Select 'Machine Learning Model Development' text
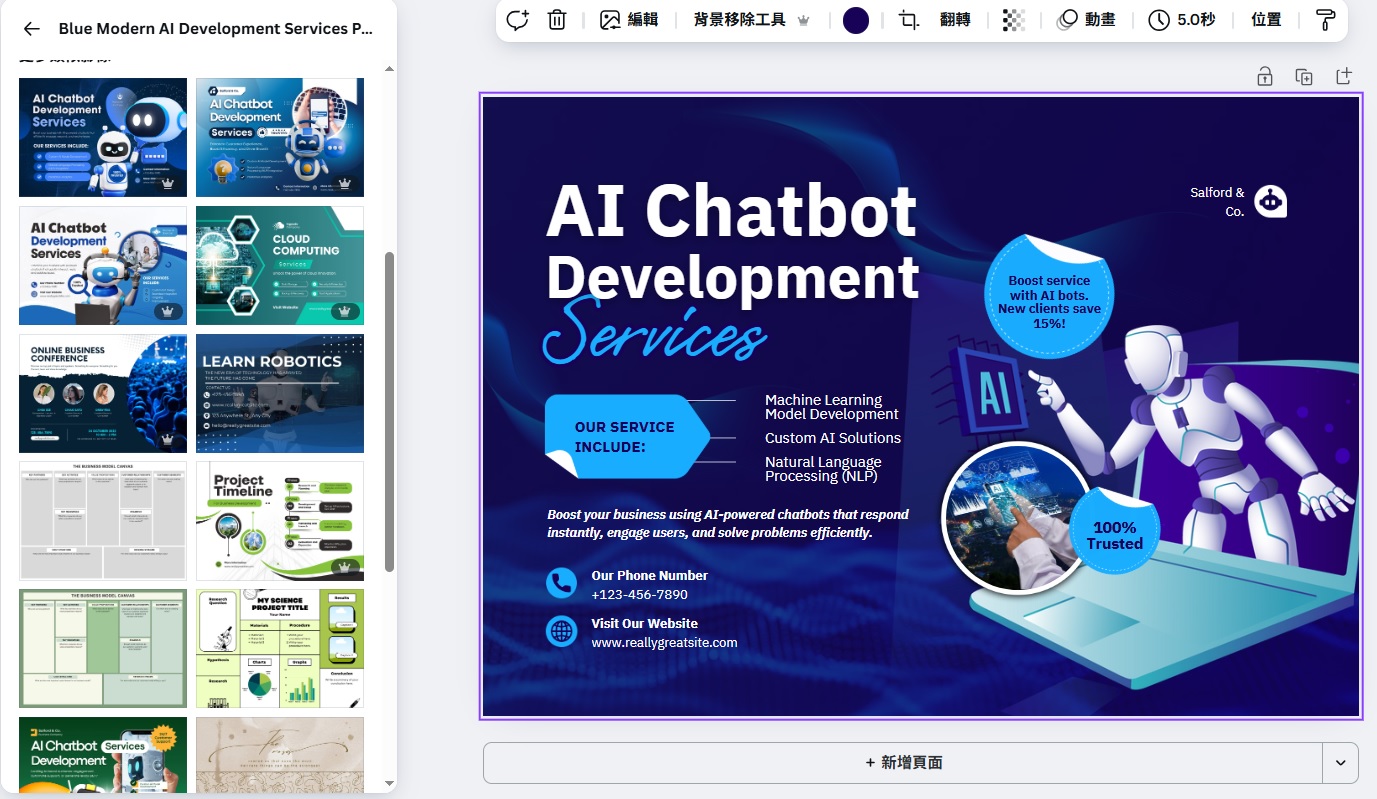Image resolution: width=1377 pixels, height=799 pixels. click(x=832, y=407)
